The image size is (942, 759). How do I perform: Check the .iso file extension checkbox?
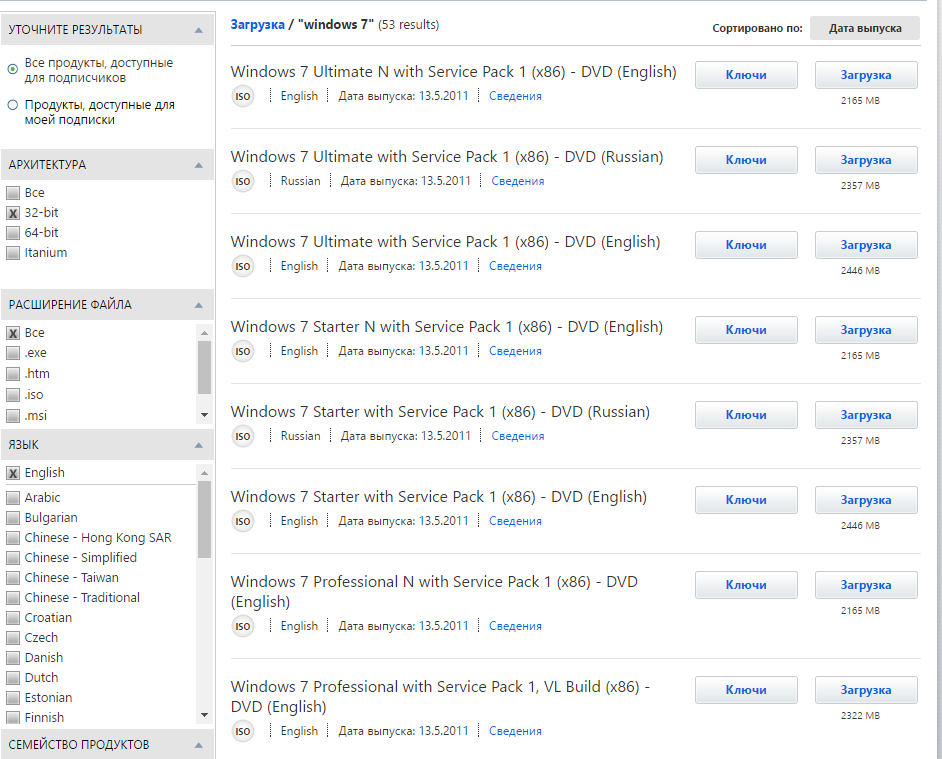(13, 395)
